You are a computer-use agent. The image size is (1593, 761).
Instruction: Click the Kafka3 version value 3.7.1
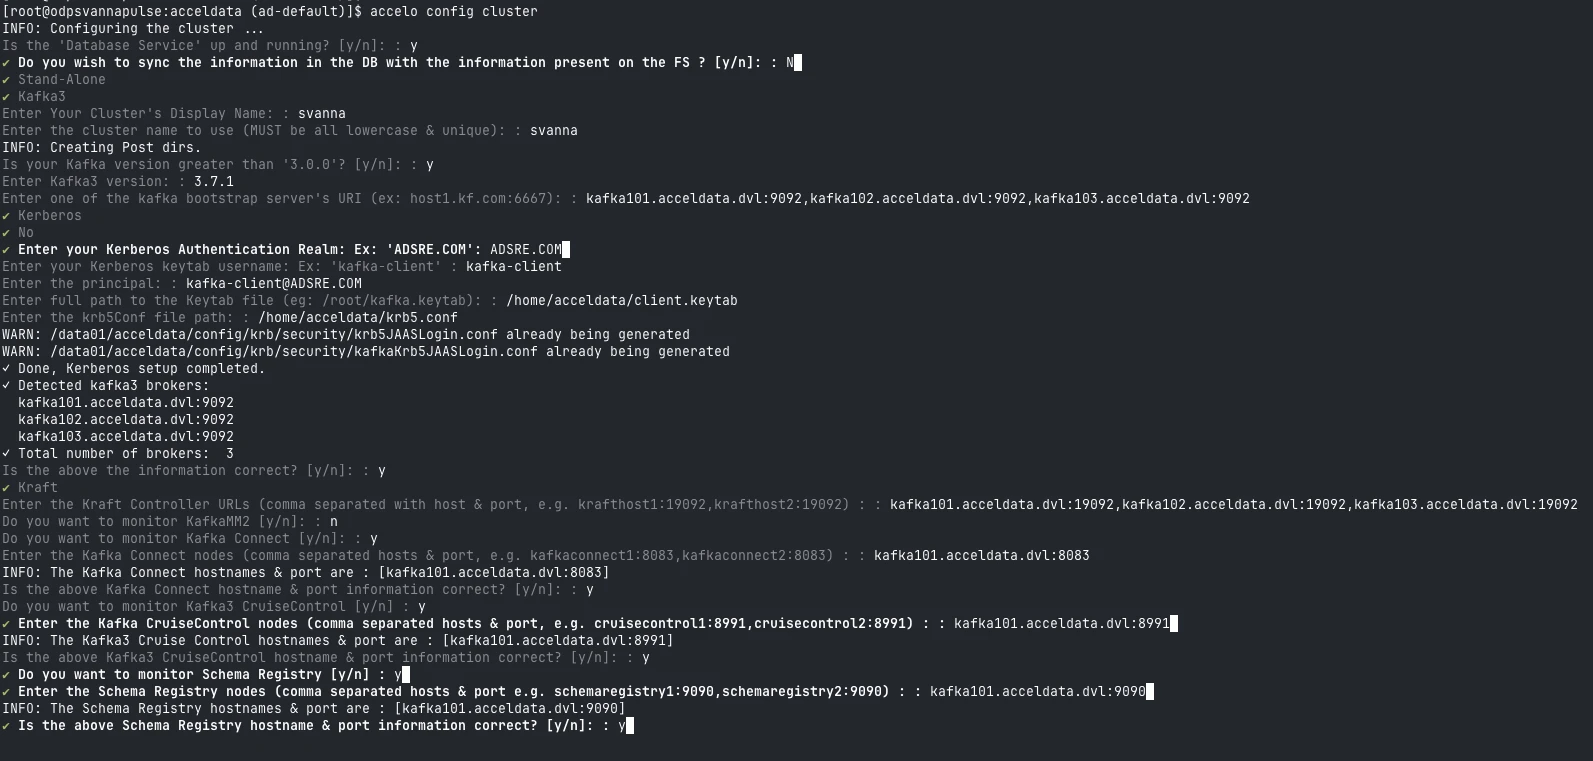click(x=213, y=182)
